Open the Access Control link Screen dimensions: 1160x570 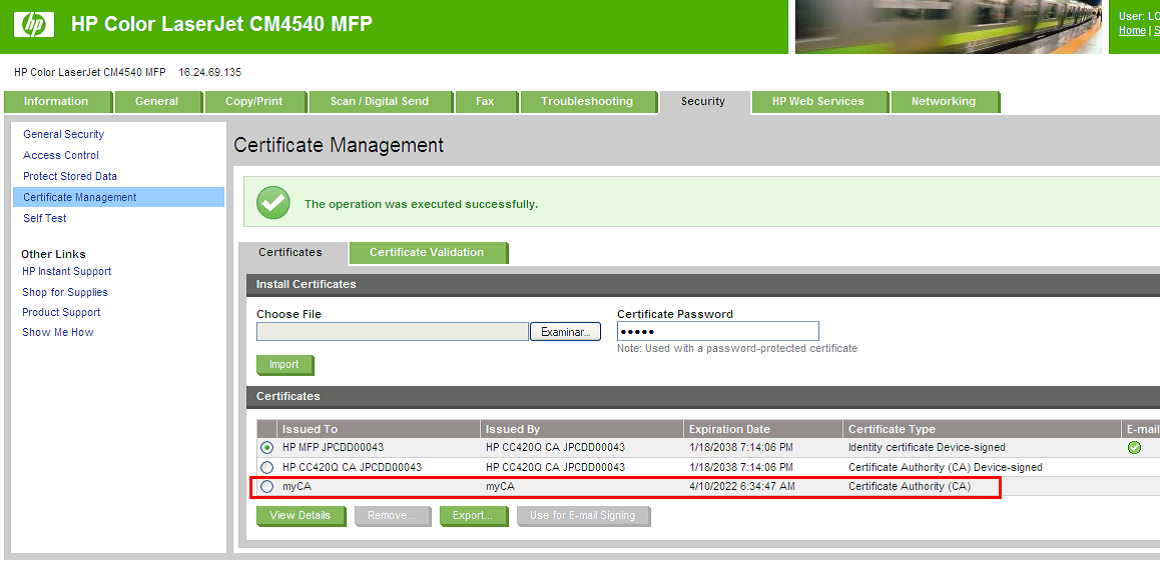click(61, 155)
